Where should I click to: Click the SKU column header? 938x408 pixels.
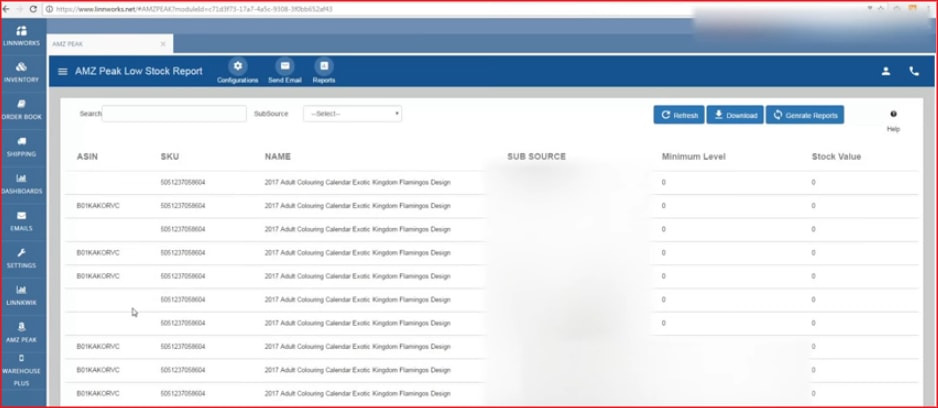(170, 157)
